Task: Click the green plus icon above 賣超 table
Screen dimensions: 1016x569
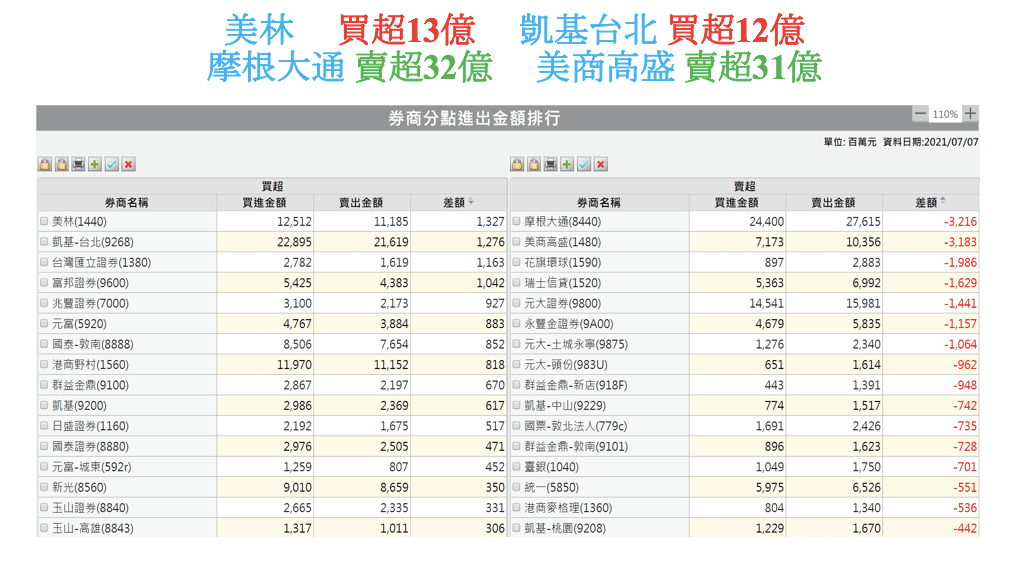Action: 567,165
